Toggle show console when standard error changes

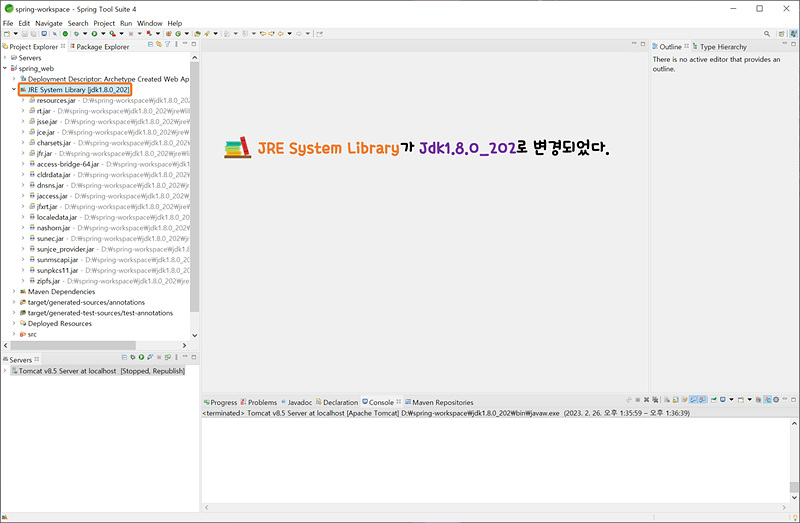pos(702,400)
